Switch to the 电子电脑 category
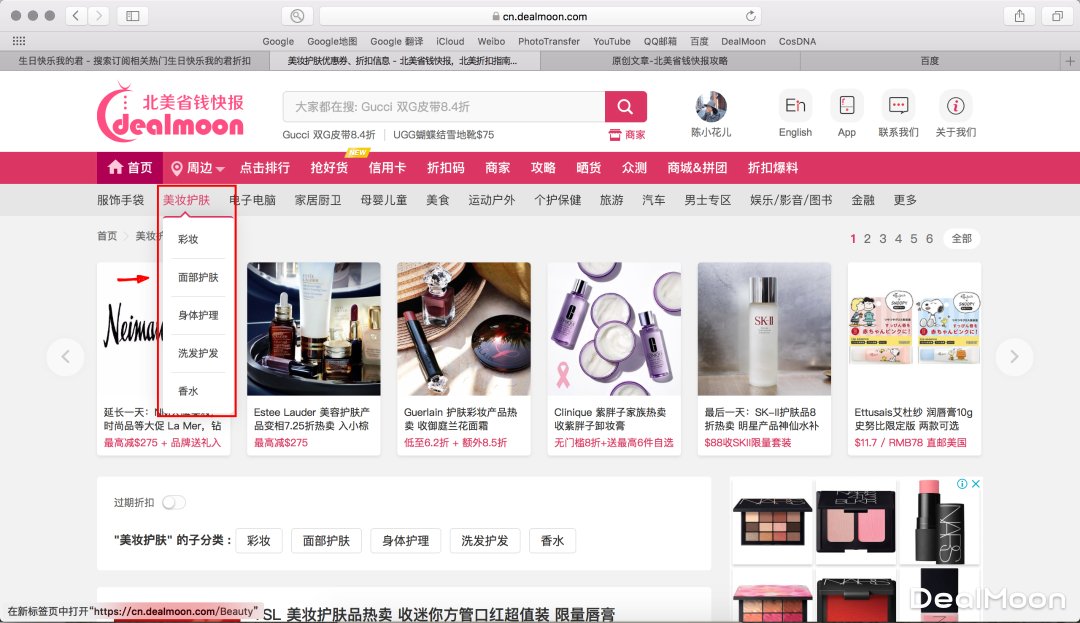Image resolution: width=1080 pixels, height=623 pixels. click(252, 200)
